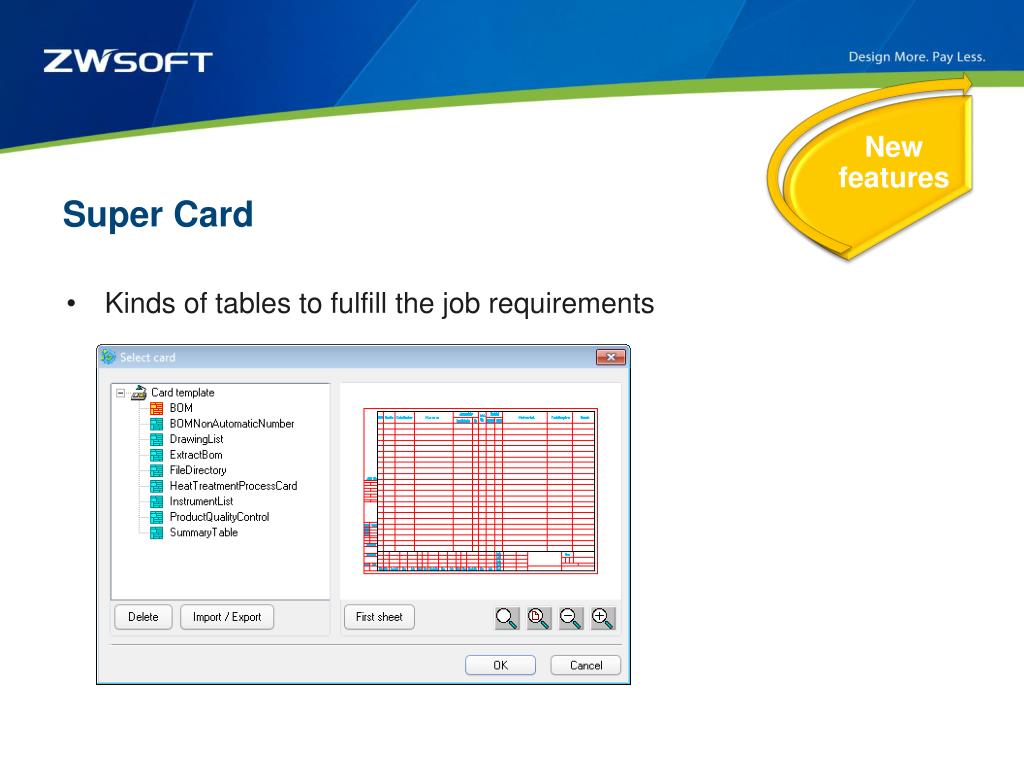The height and width of the screenshot is (768, 1024).
Task: Select the Card template root item
Action: pos(183,392)
